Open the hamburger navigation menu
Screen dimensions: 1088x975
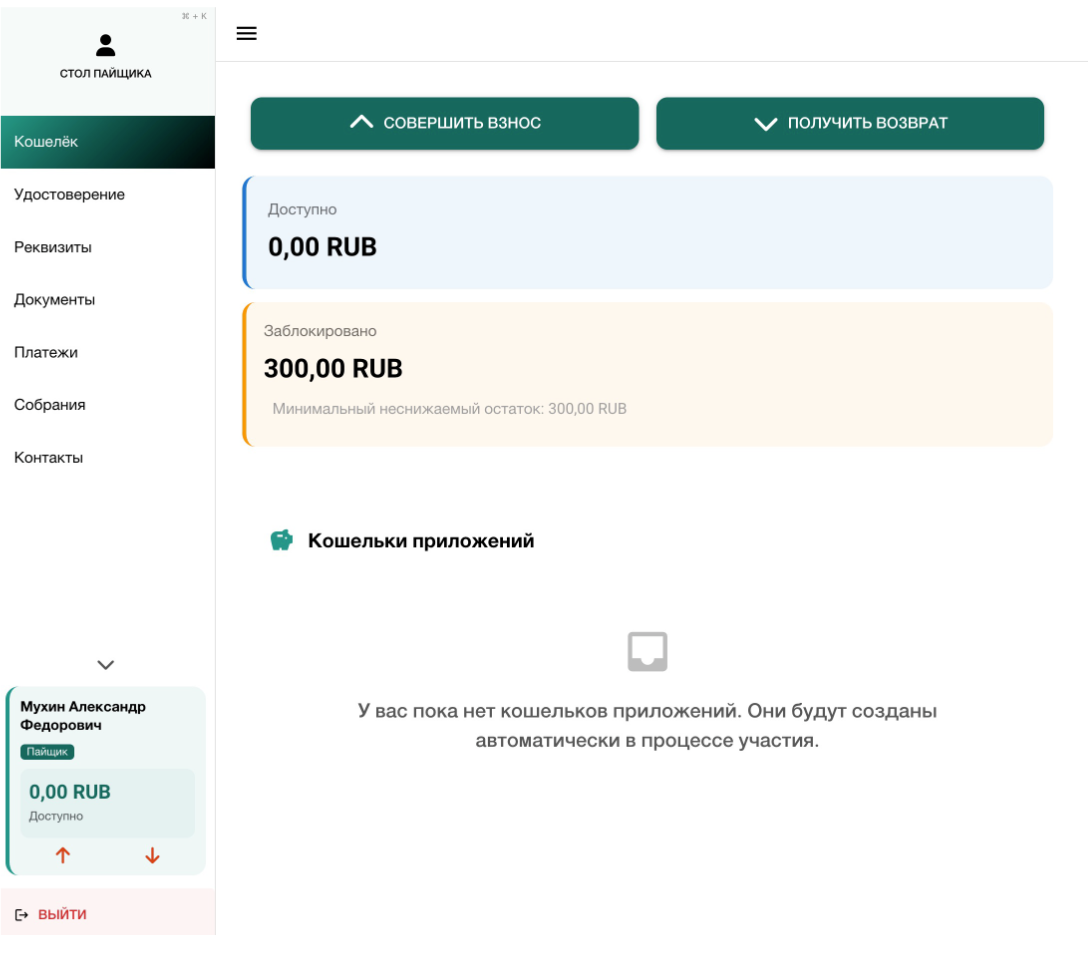click(x=246, y=33)
